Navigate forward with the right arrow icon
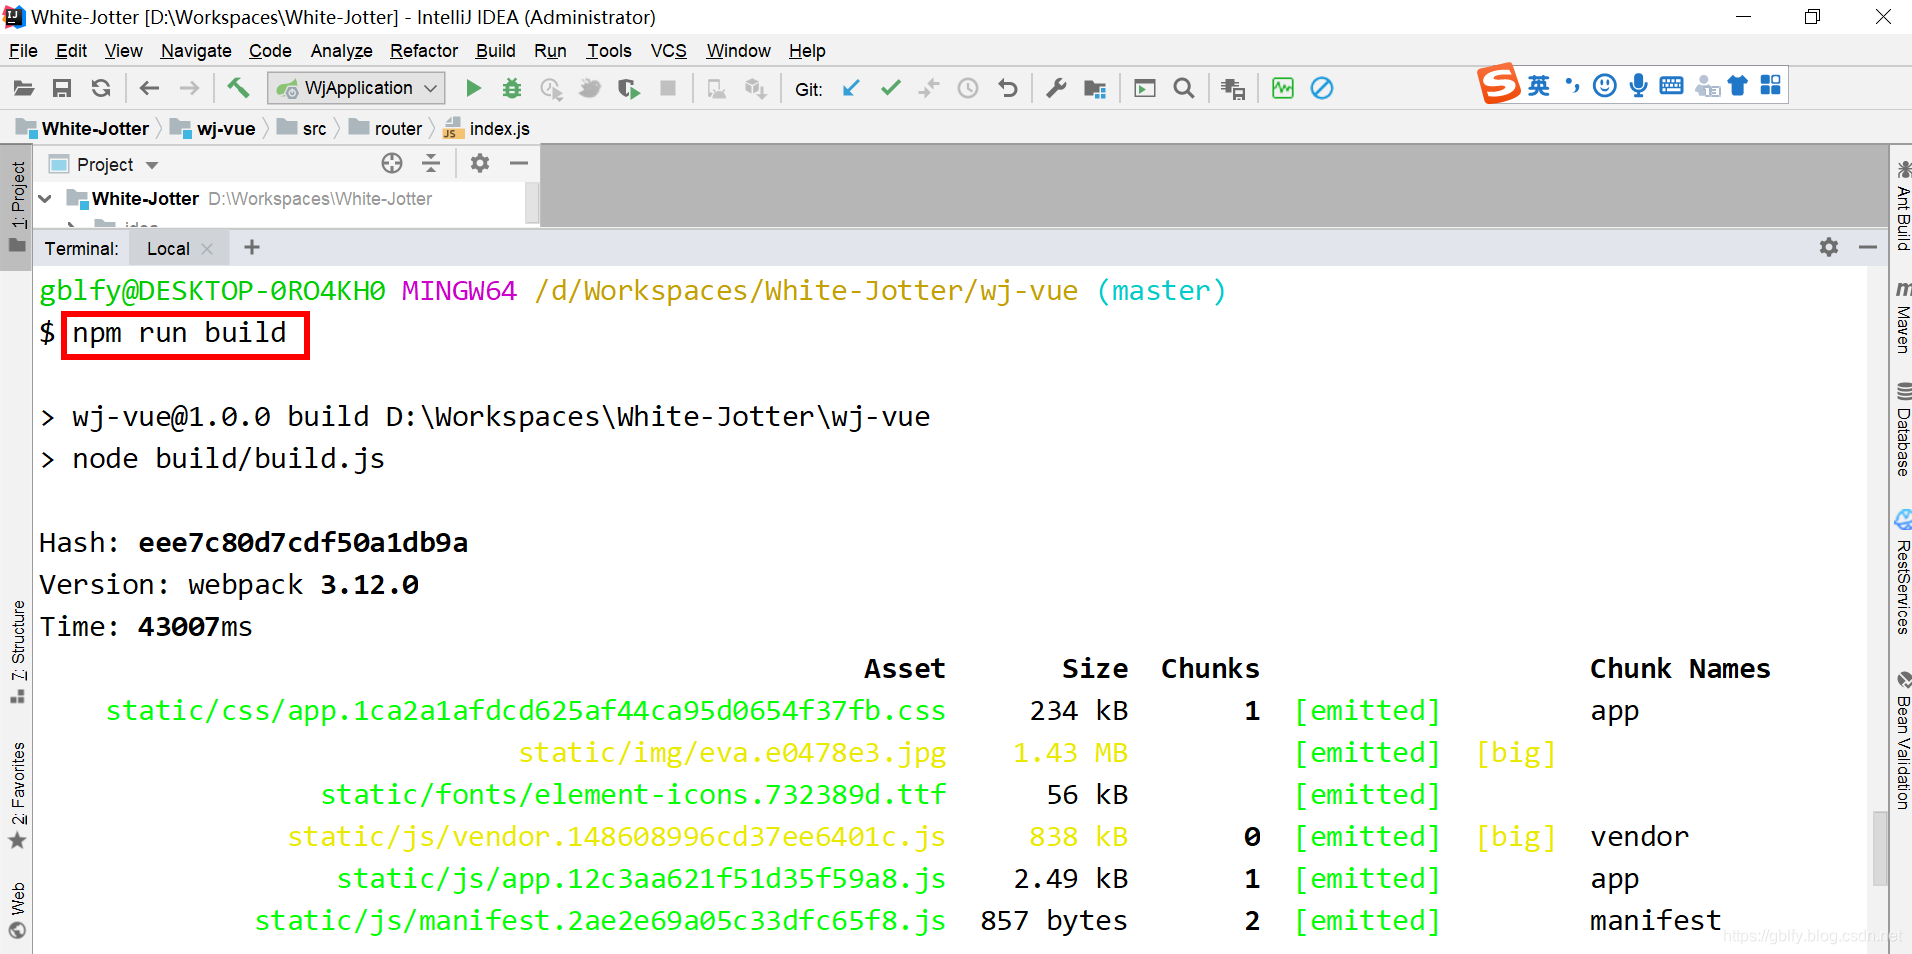1912x954 pixels. [189, 88]
